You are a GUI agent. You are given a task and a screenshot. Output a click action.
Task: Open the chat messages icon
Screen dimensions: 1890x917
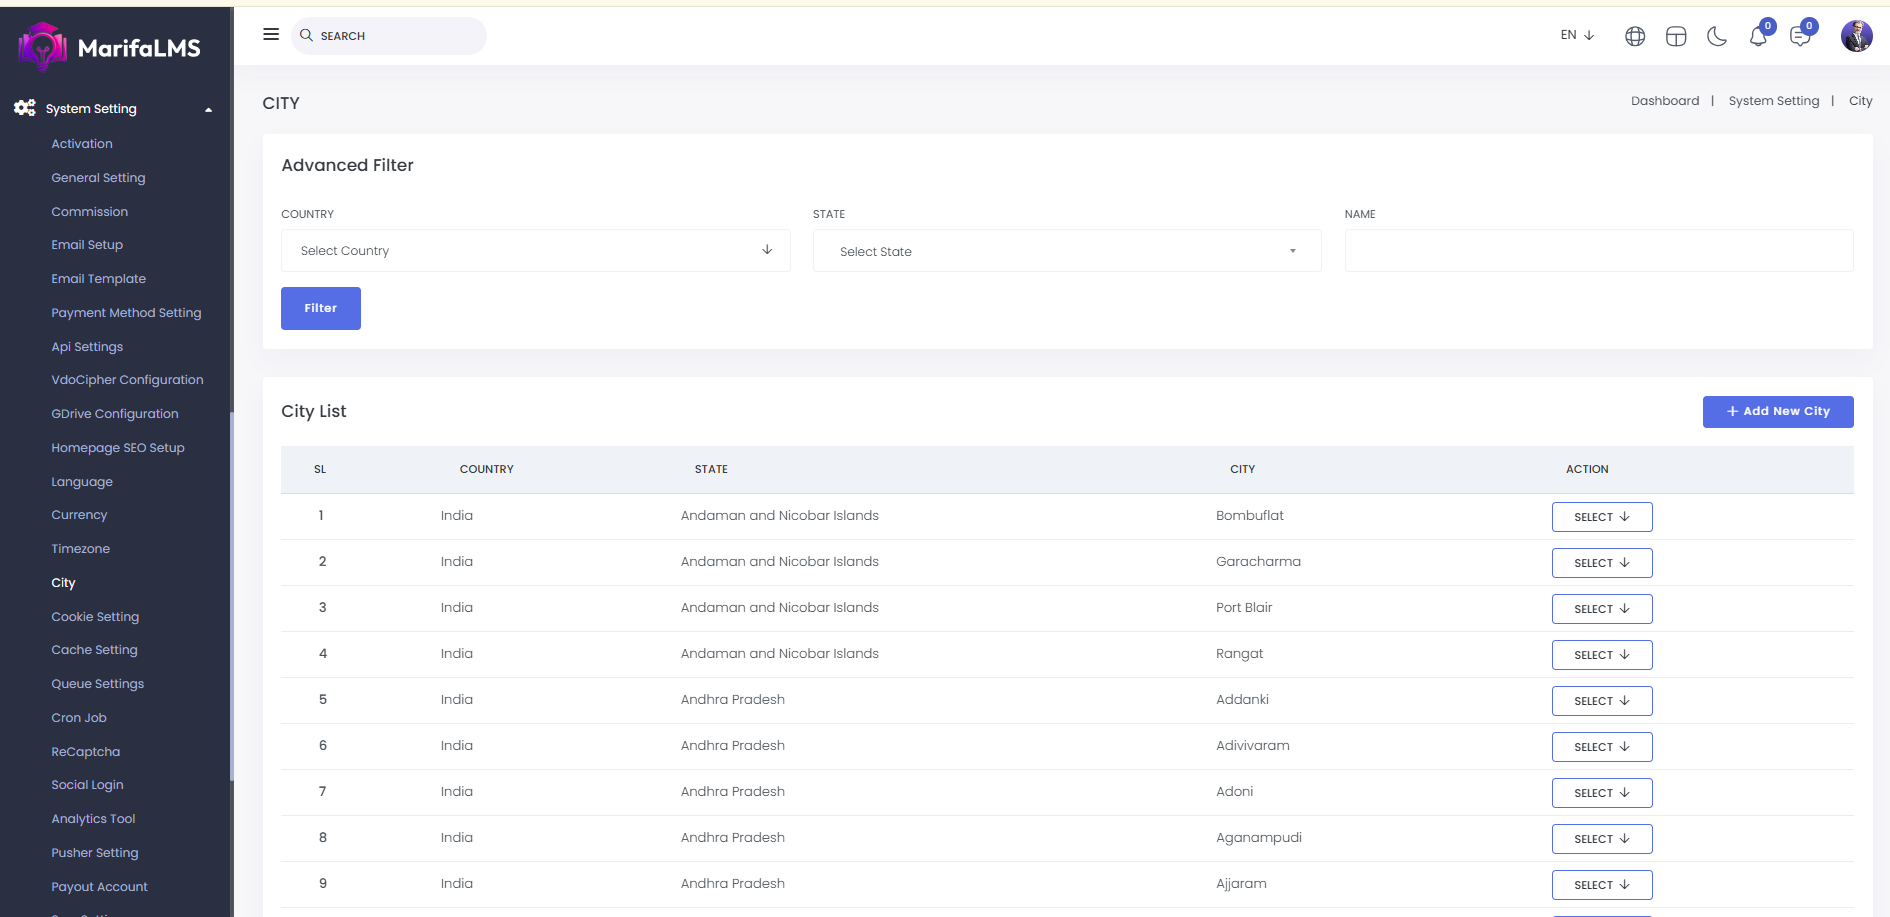coord(1800,37)
